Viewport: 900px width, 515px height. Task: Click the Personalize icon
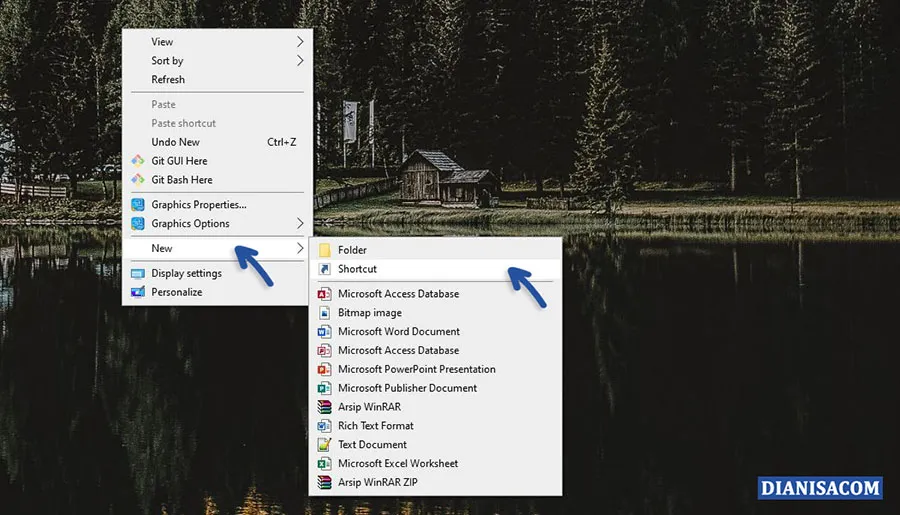tap(138, 293)
